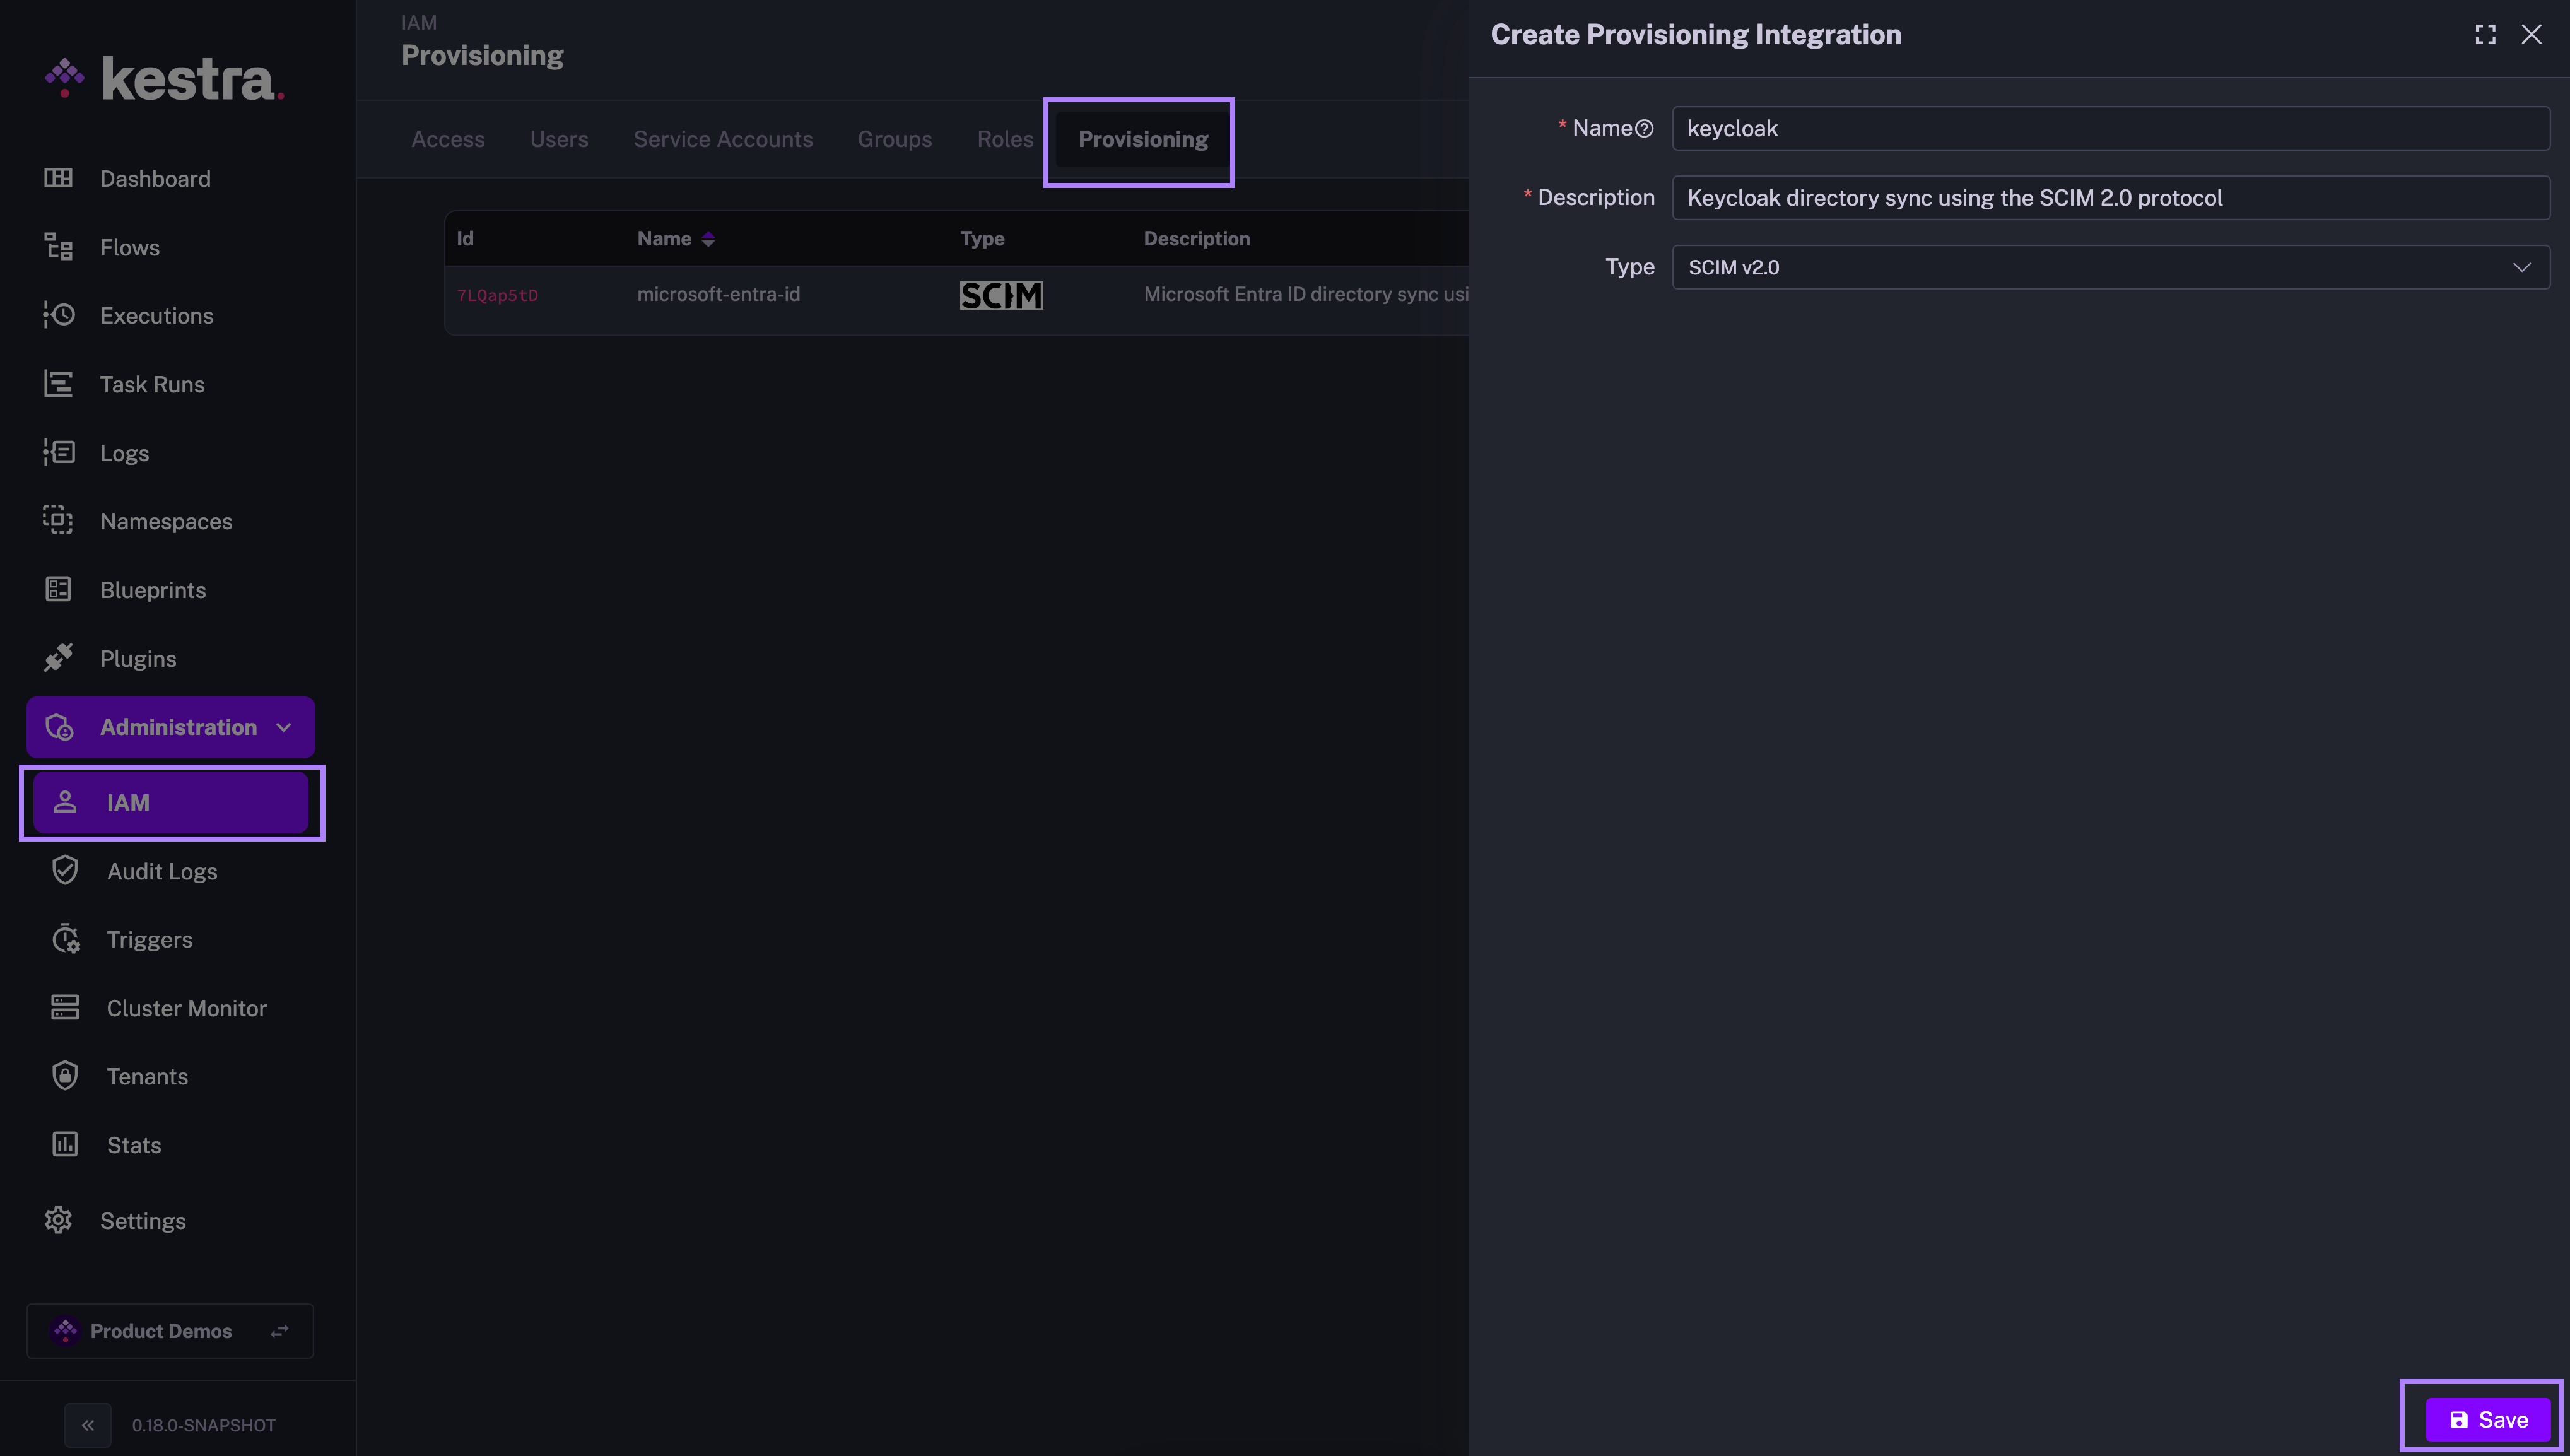Switch to the Service Accounts tab
The image size is (2570, 1456).
pyautogui.click(x=722, y=139)
